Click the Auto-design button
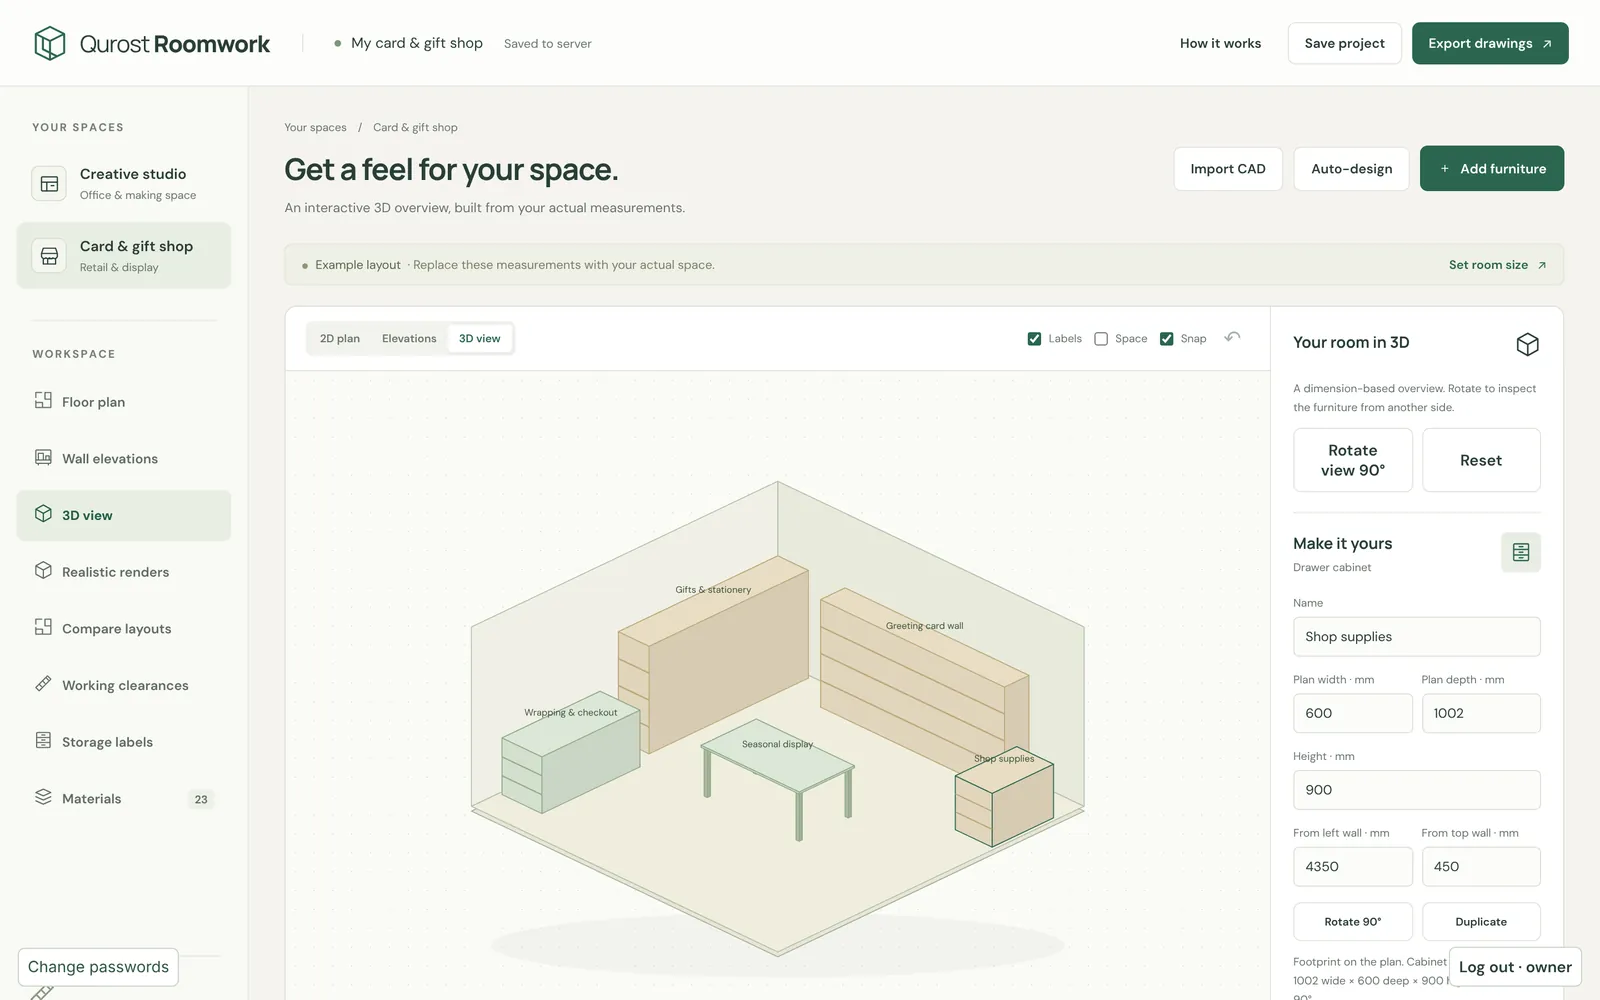The height and width of the screenshot is (1000, 1600). coord(1351,169)
